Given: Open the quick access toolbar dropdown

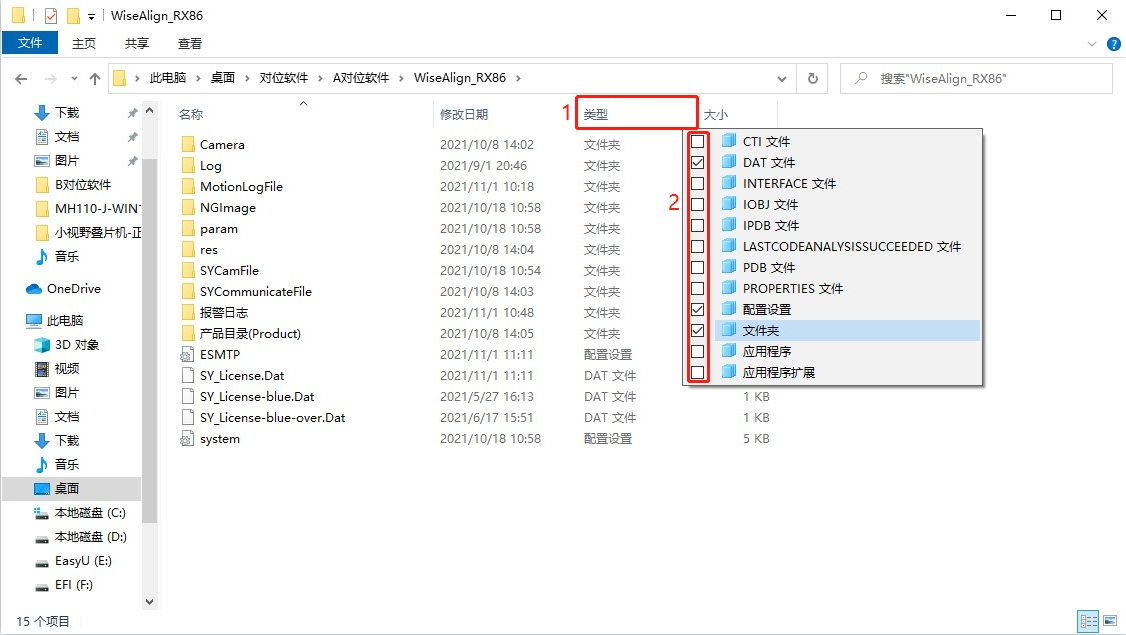Looking at the screenshot, I should click(92, 16).
